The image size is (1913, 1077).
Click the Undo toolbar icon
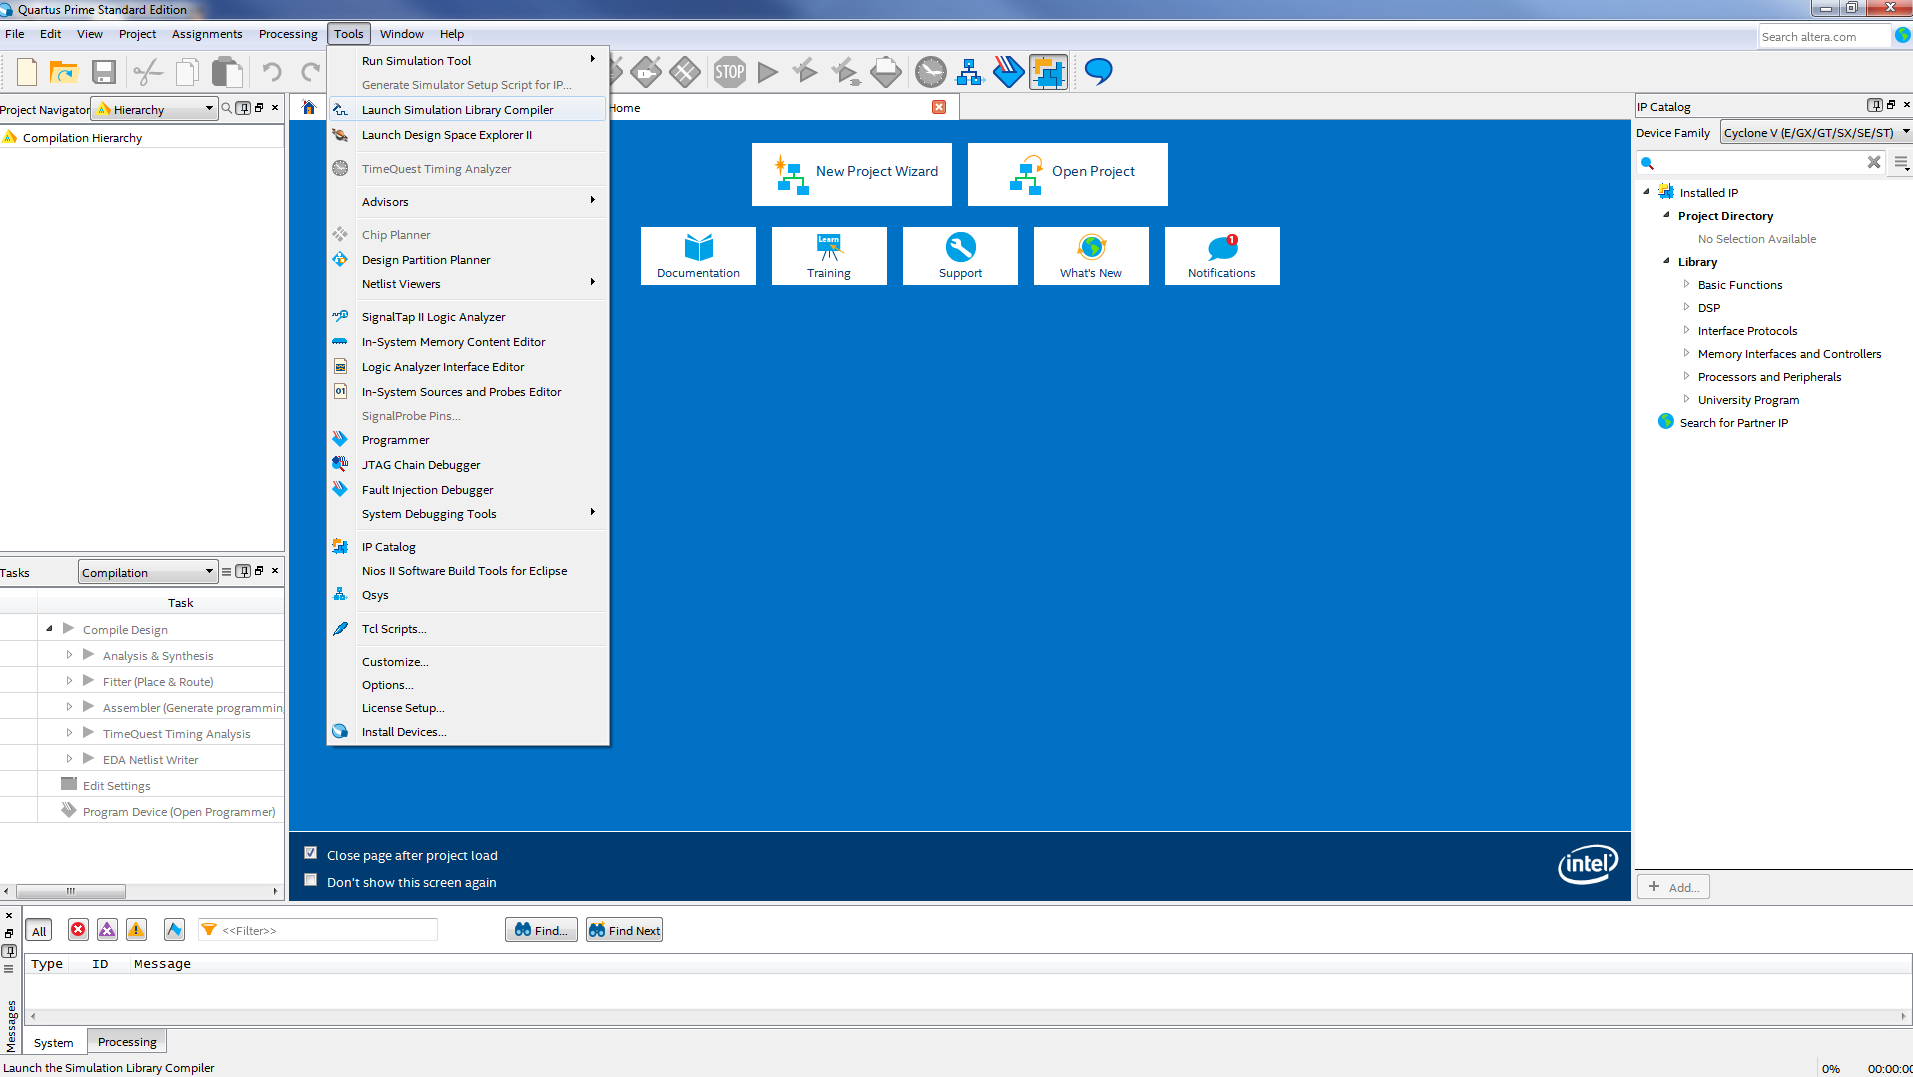272,72
